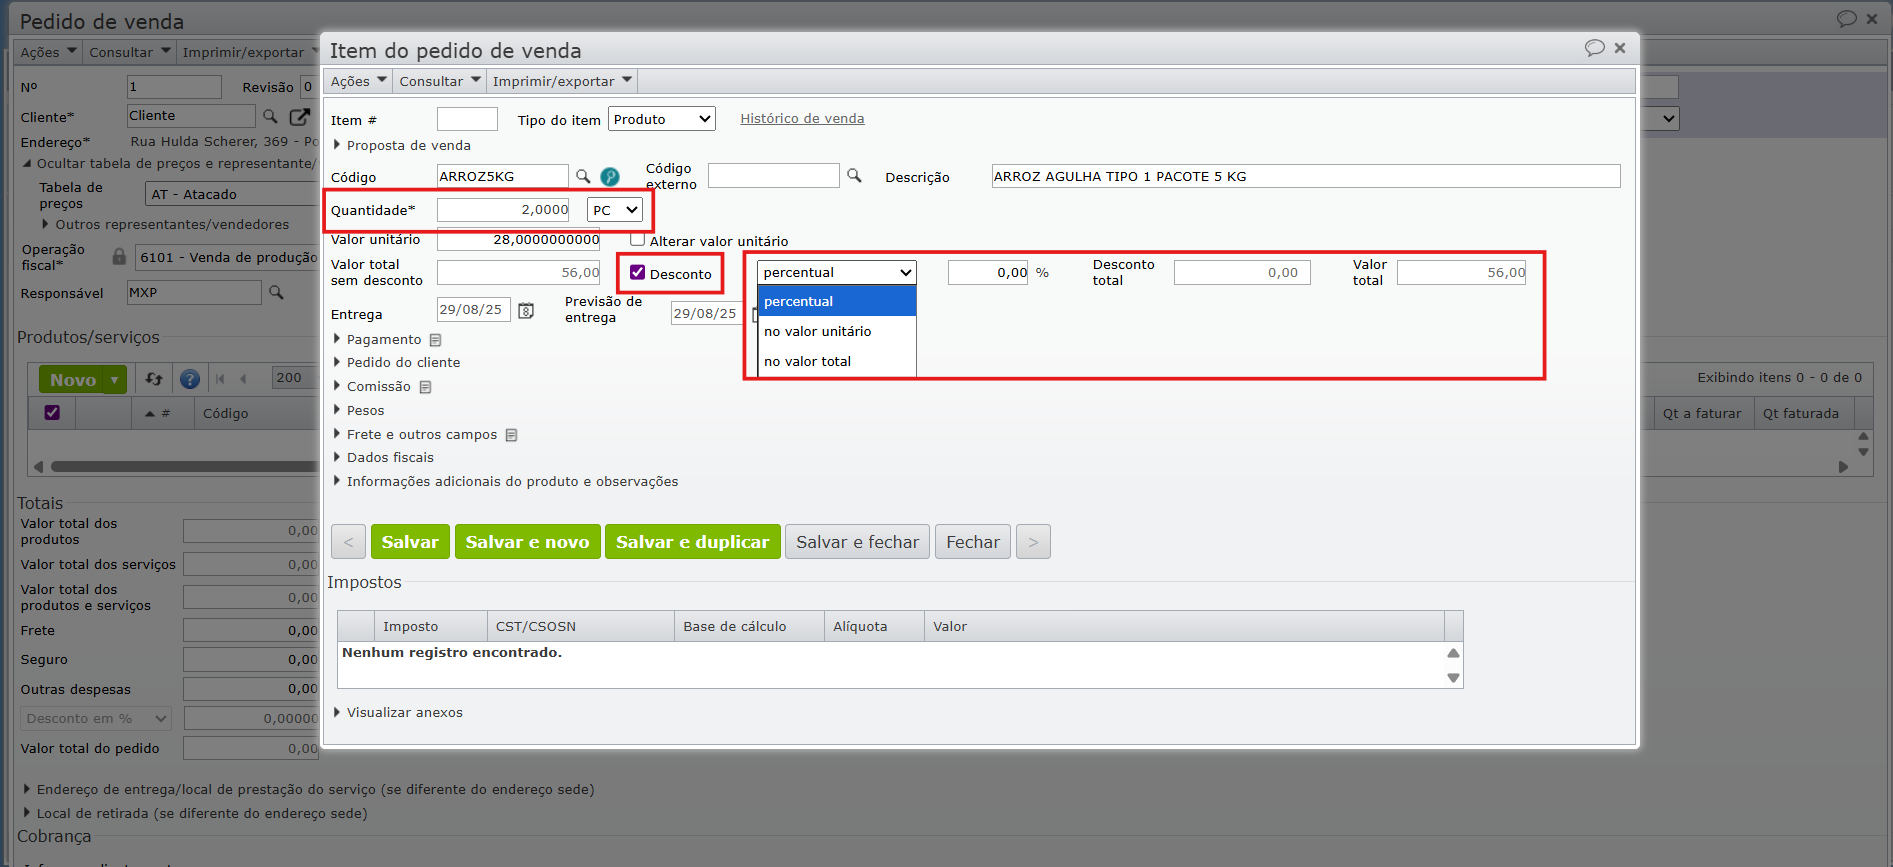Click the Salvar e duplicar button

[x=692, y=542]
